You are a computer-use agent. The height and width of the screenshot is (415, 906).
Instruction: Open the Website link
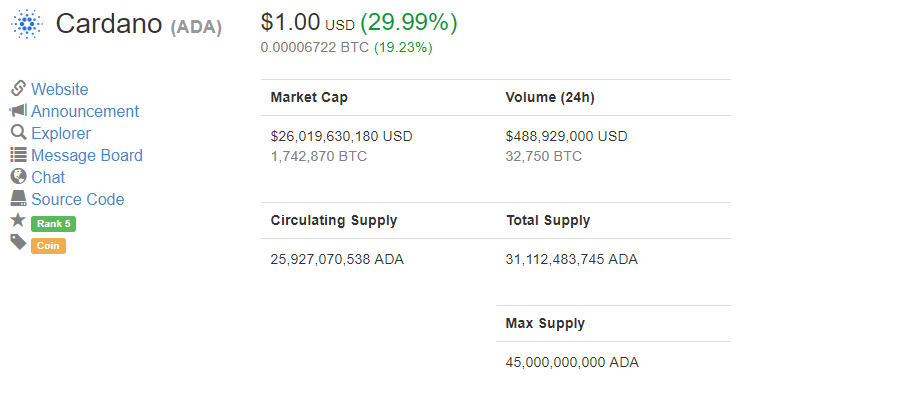click(x=60, y=89)
